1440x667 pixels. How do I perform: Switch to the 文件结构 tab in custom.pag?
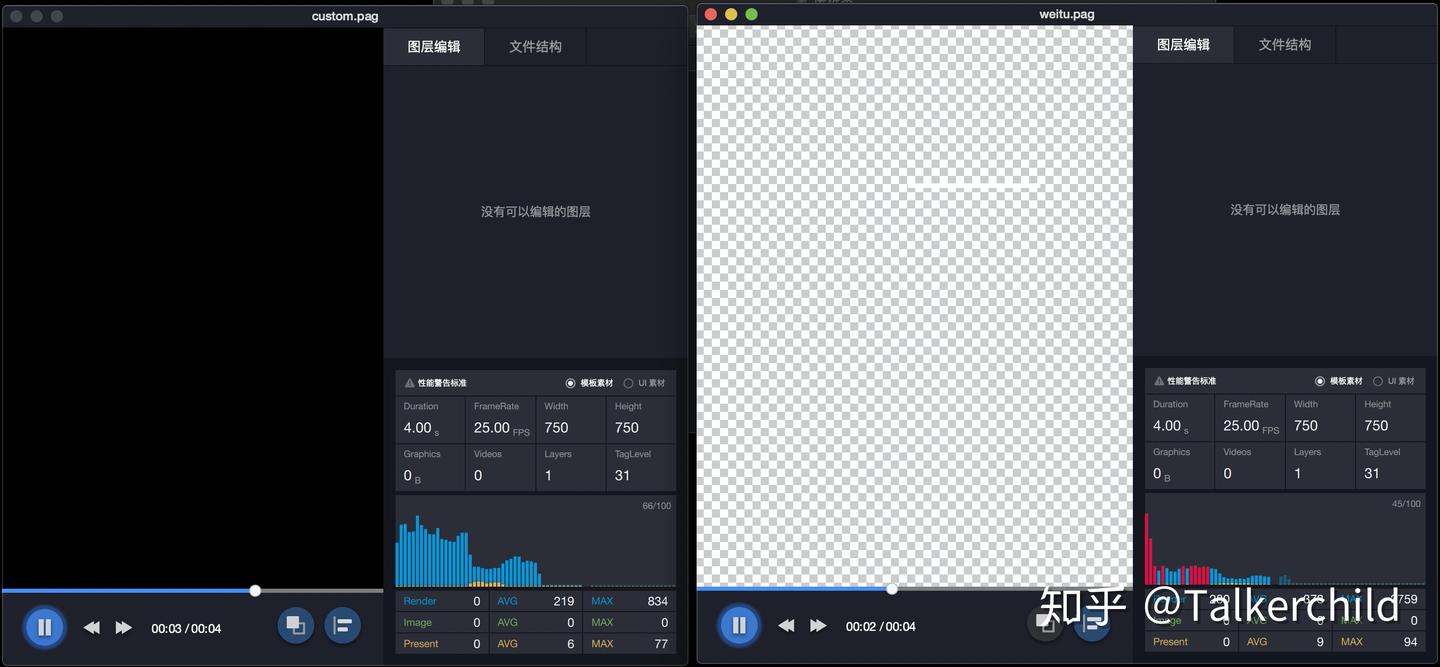click(x=535, y=46)
